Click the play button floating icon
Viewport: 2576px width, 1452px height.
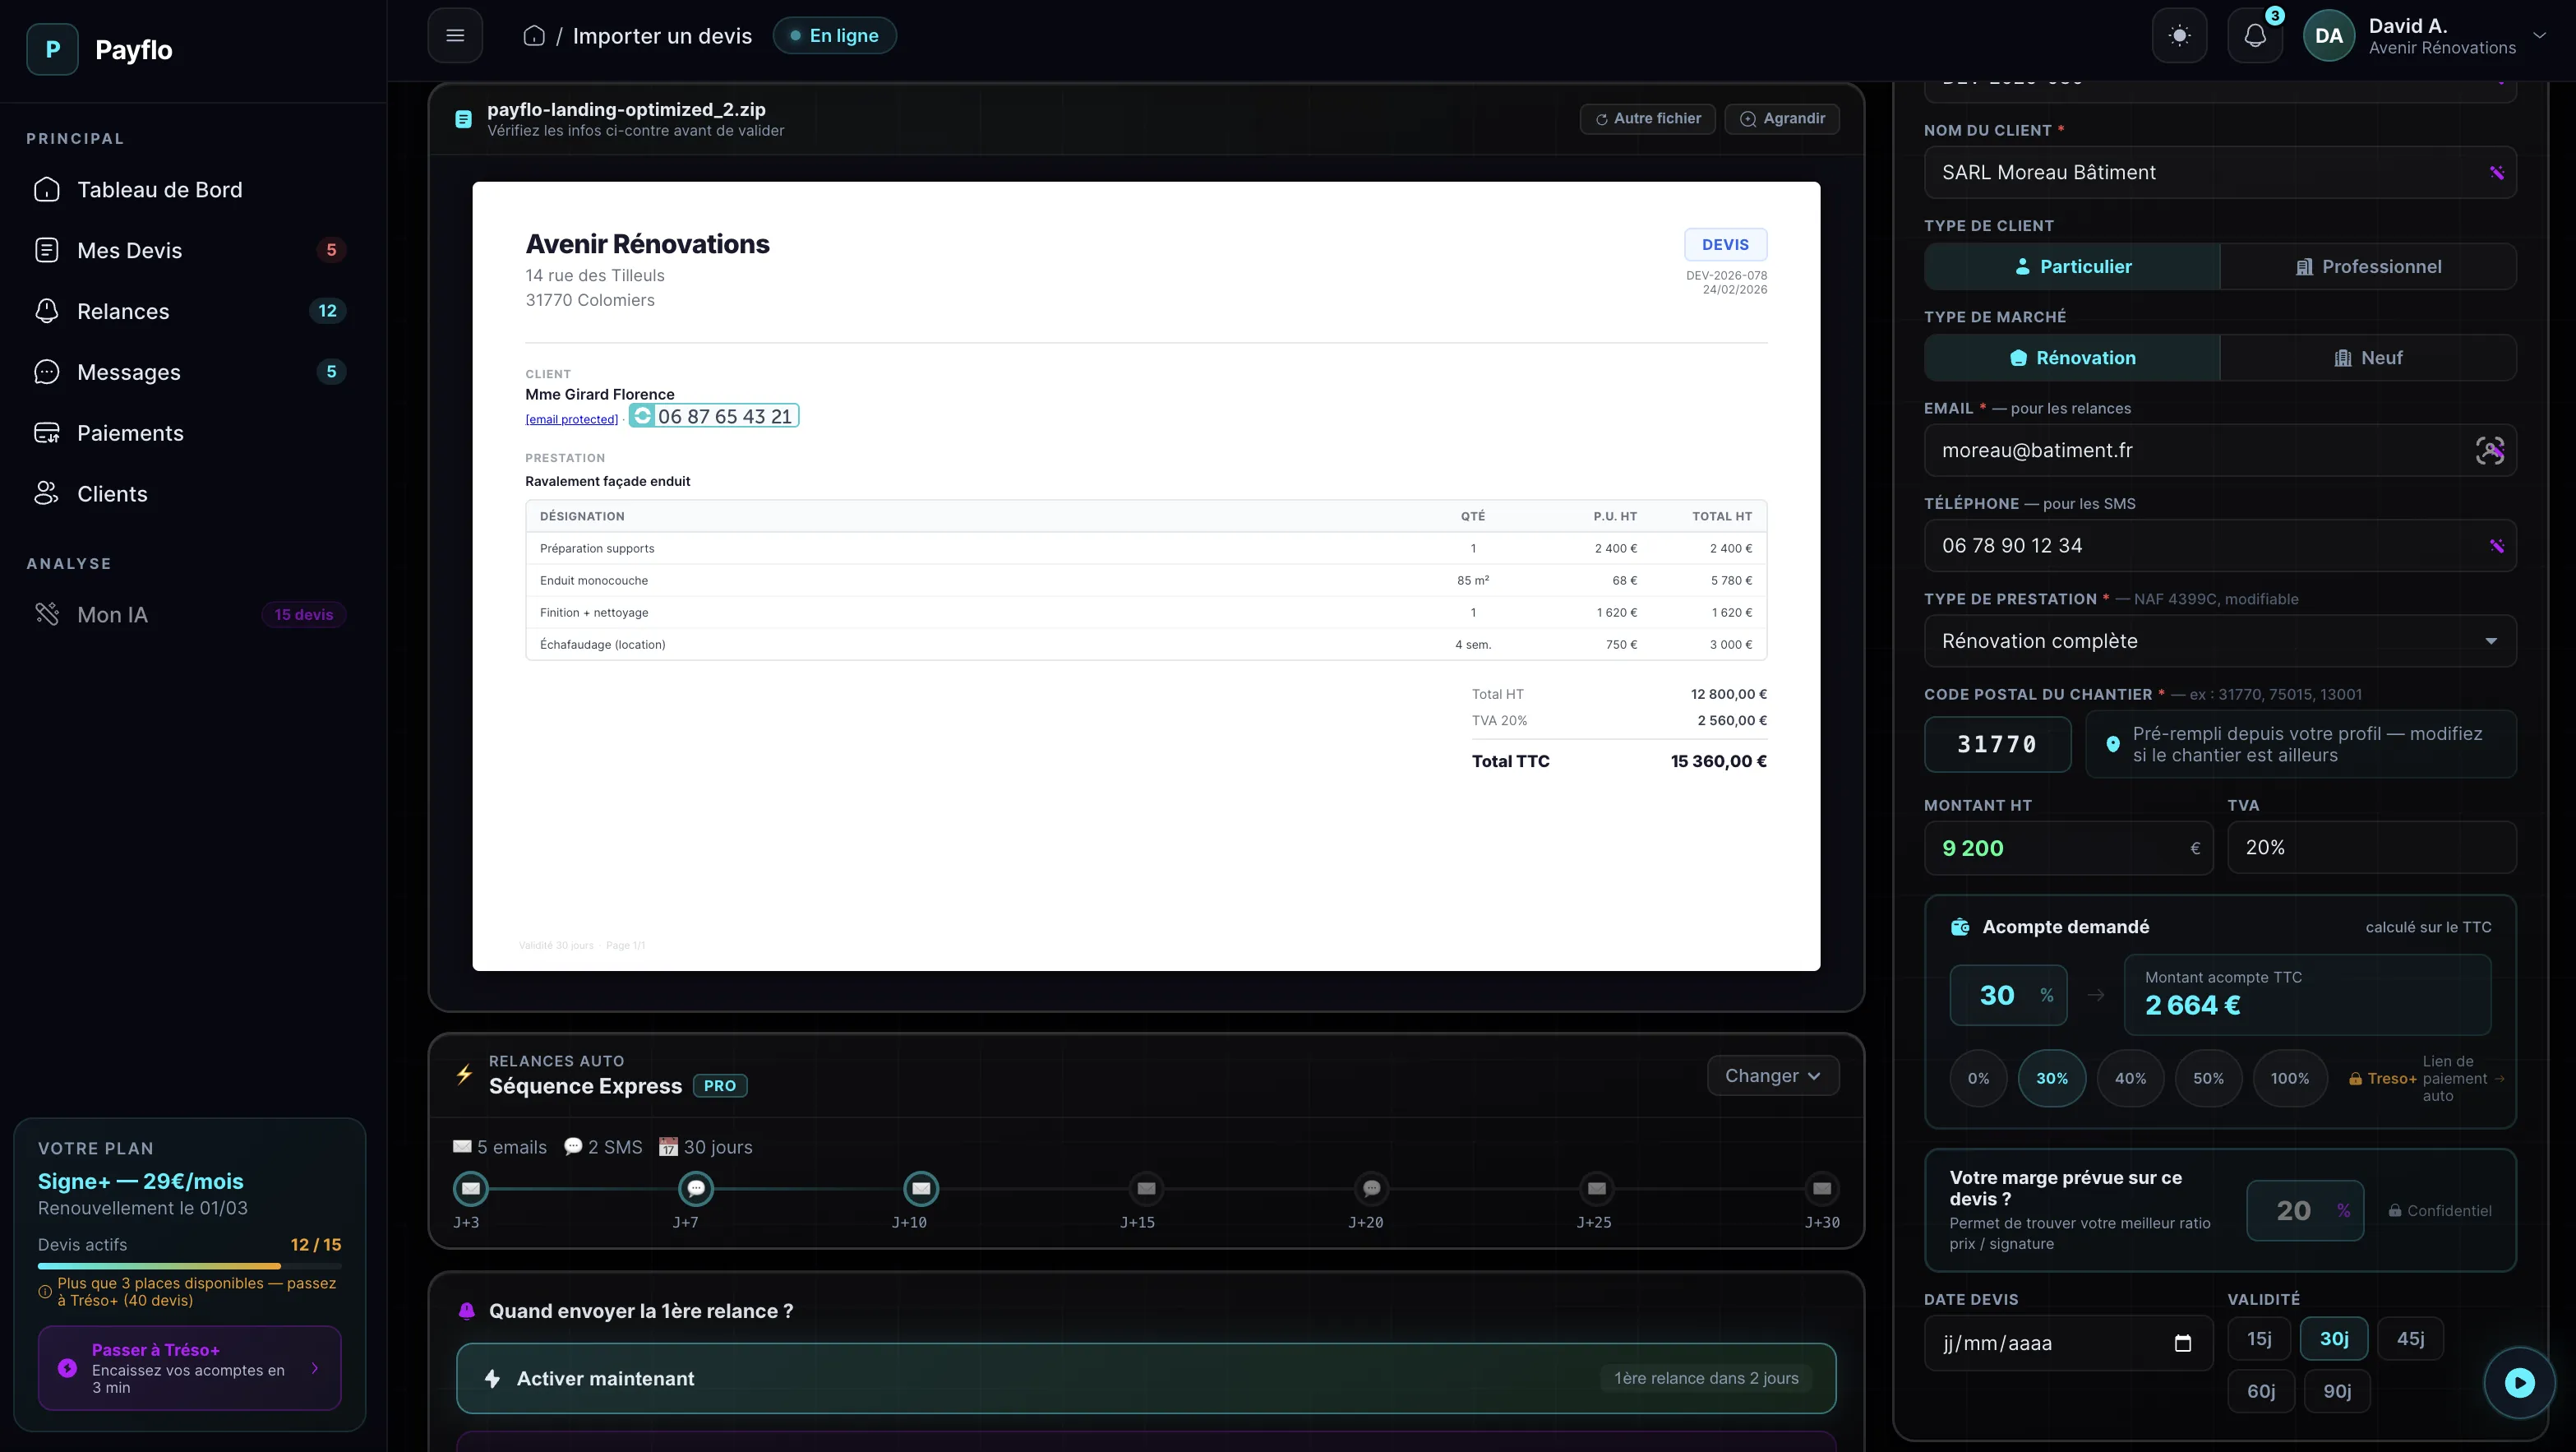[x=2519, y=1383]
